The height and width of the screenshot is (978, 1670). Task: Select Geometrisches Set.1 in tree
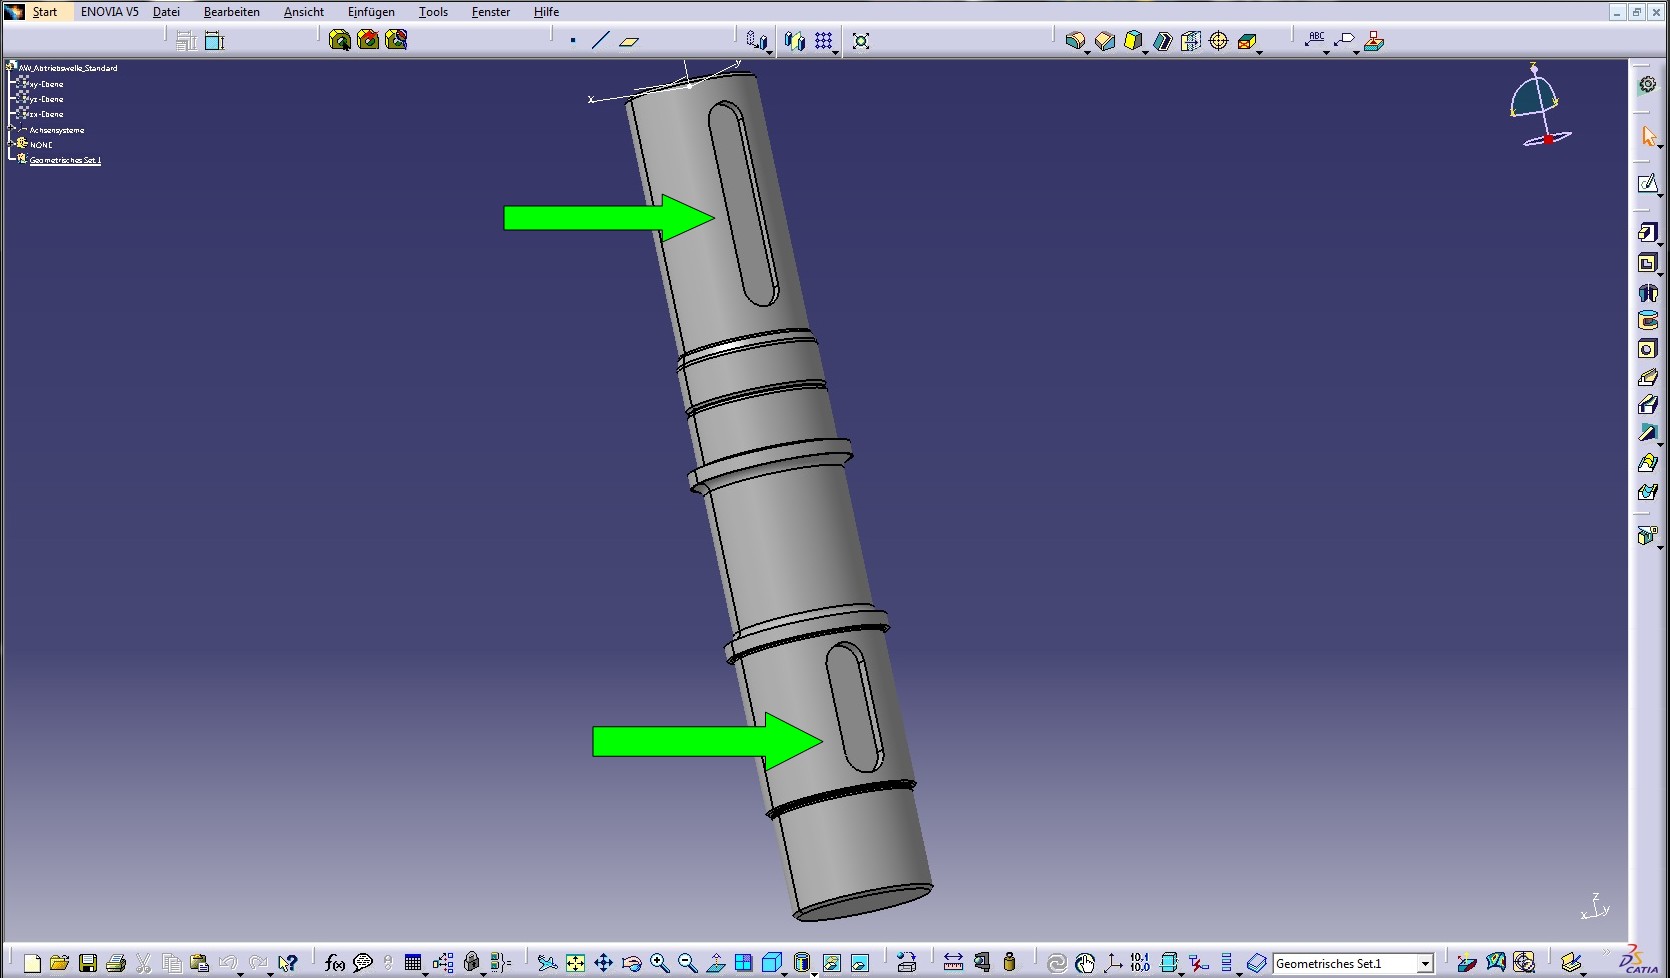65,160
